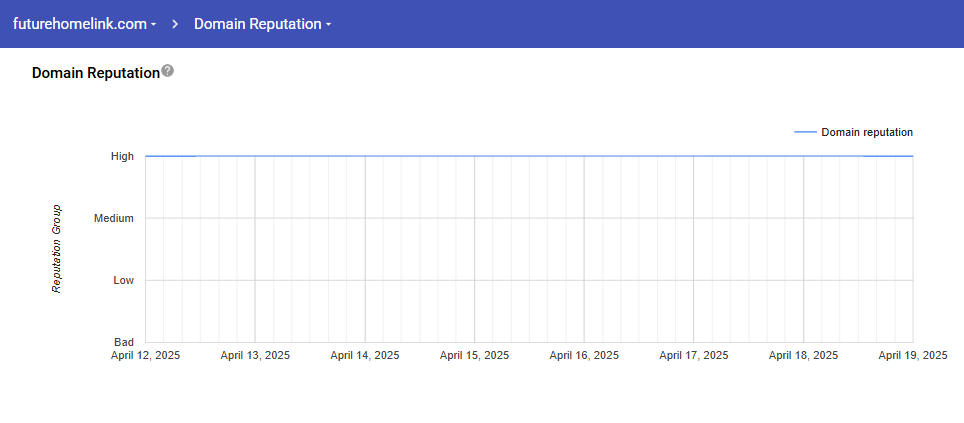964x423 pixels.
Task: Click the April 12, 2025 axis label
Action: (x=145, y=355)
